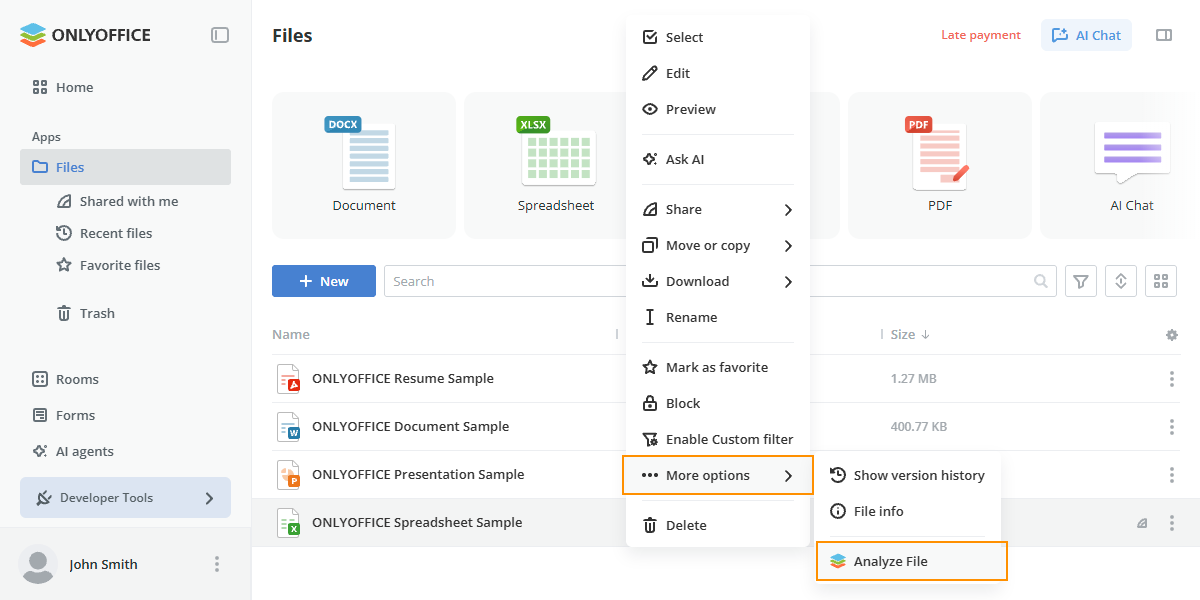Click the Presentation Sample file icon
Viewport: 1200px width, 600px height.
pyautogui.click(x=288, y=475)
